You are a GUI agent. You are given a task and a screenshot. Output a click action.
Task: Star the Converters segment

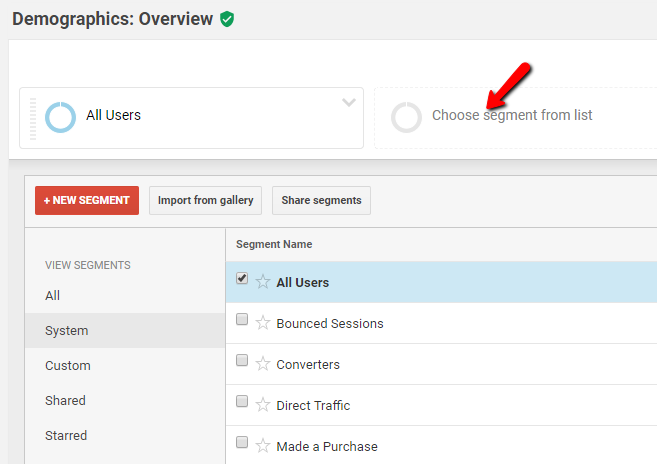pyautogui.click(x=263, y=364)
